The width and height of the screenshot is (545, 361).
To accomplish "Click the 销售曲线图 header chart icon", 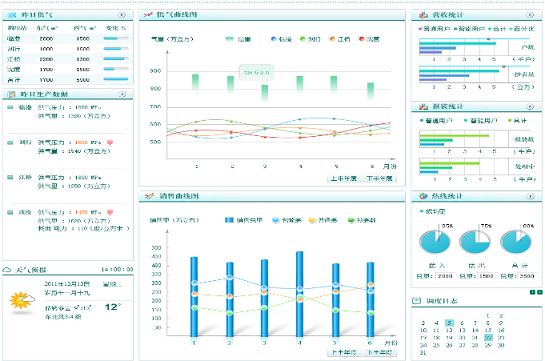I will pos(149,196).
